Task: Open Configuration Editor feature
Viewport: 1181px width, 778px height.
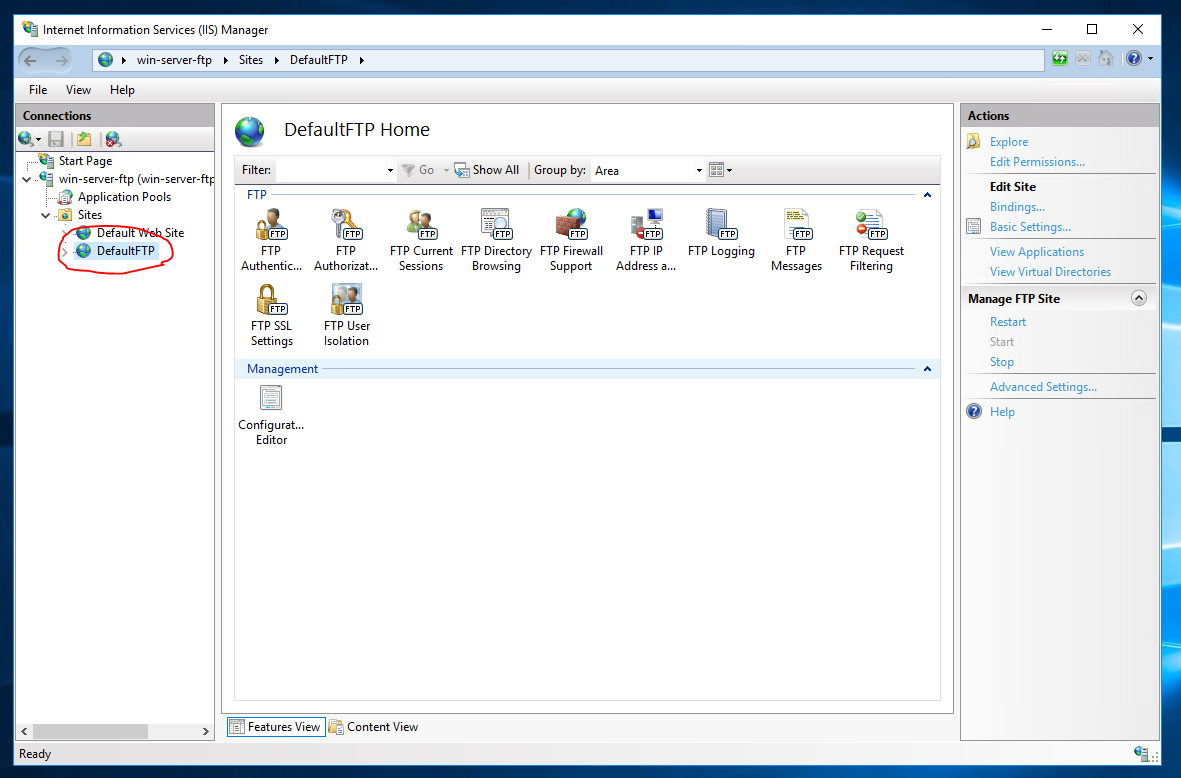Action: 271,415
